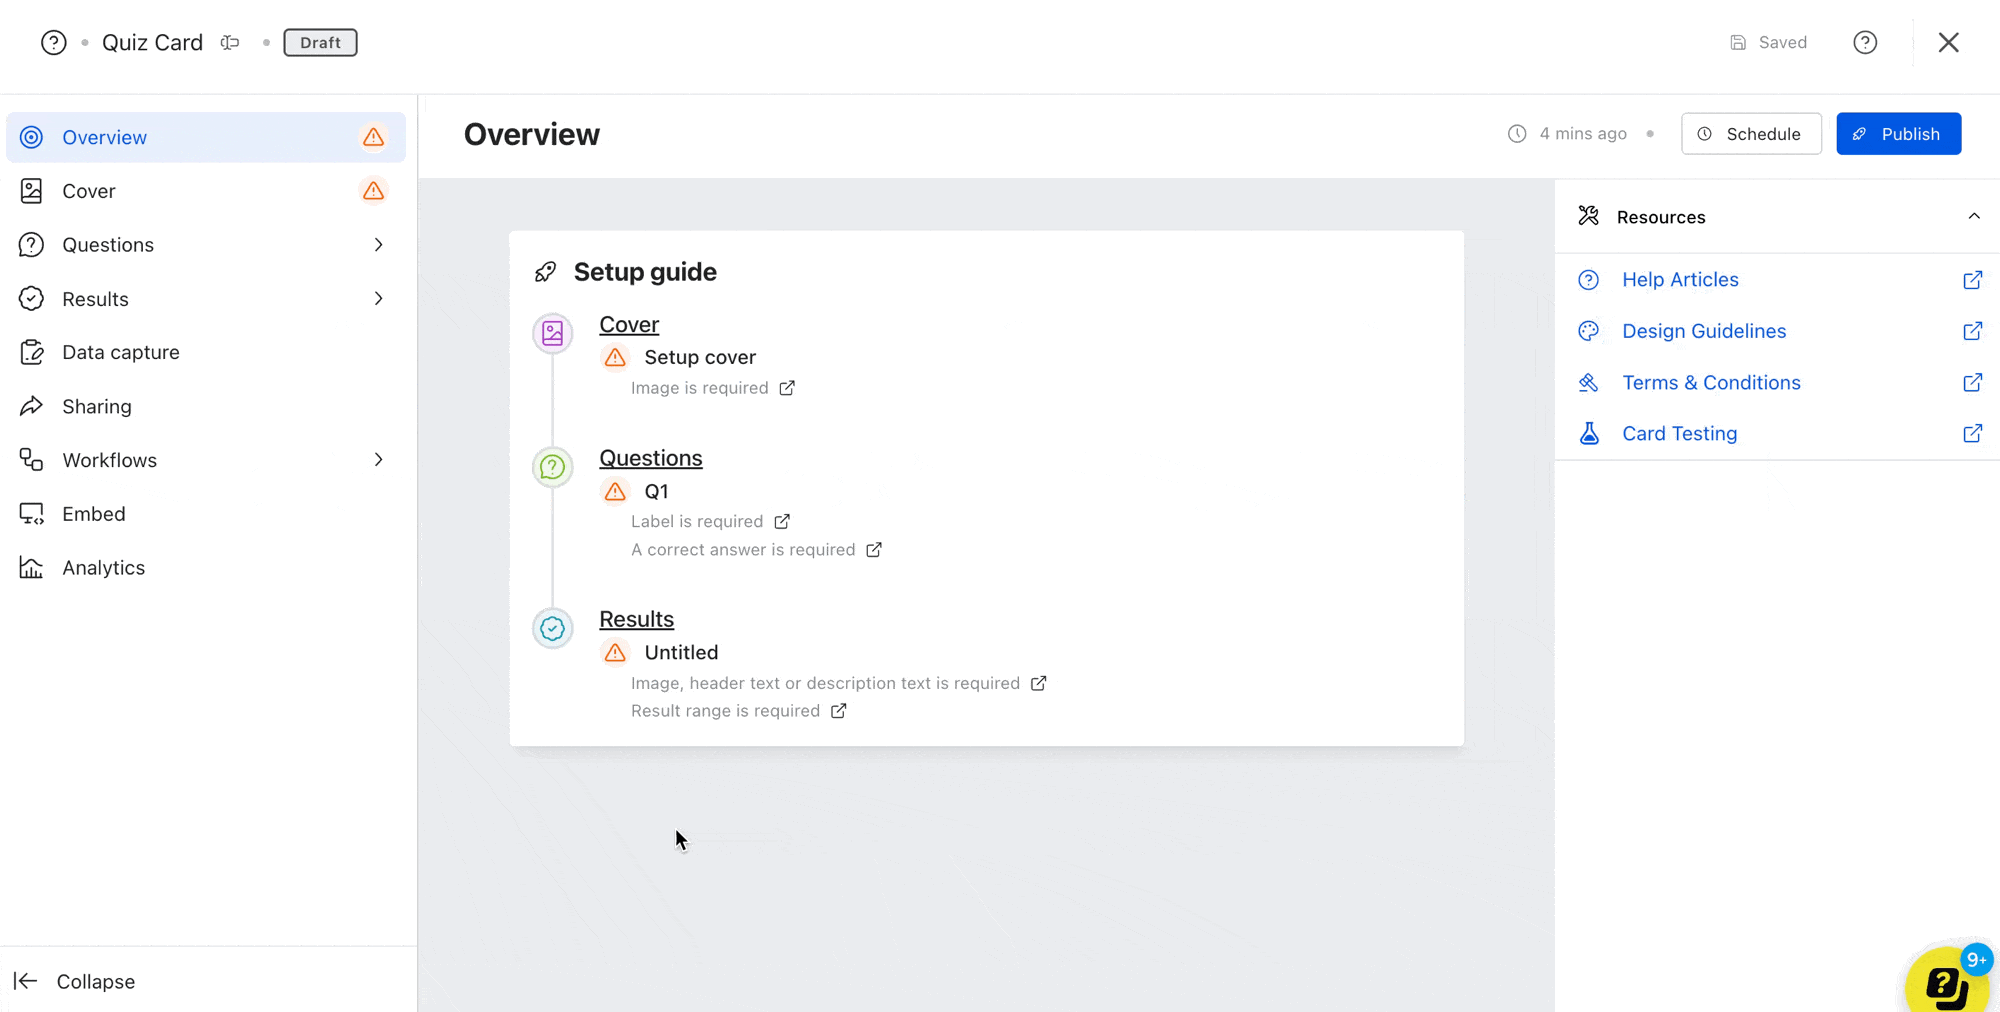
Task: Expand the Results sidebar submenu
Action: coord(378,299)
